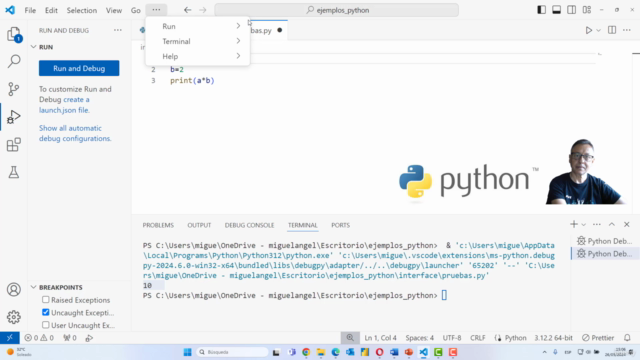Toggle the secondary side bar layout icon
The width and height of the screenshot is (640, 360).
571,10
